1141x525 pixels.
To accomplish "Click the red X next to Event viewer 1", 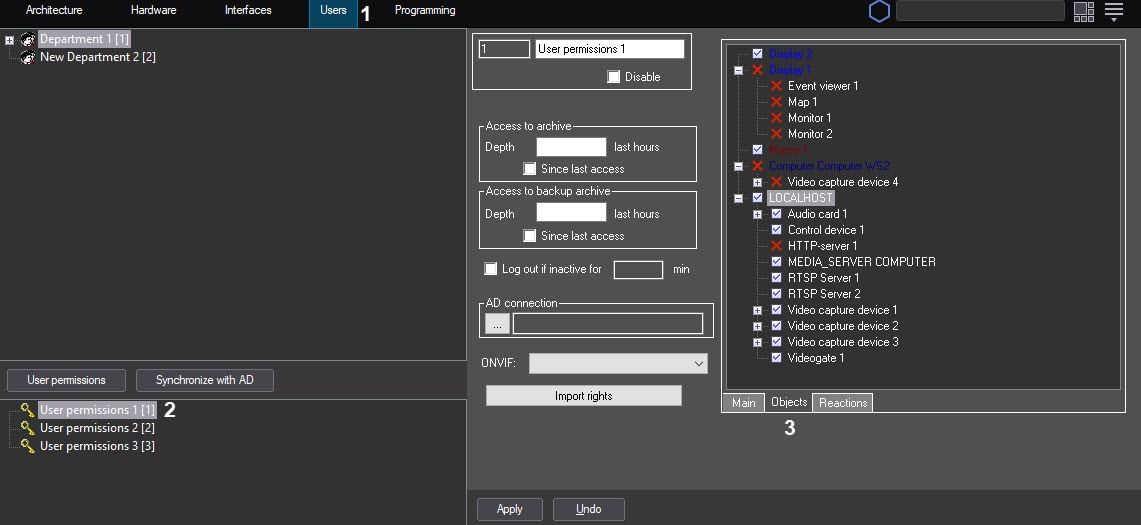I will [776, 86].
